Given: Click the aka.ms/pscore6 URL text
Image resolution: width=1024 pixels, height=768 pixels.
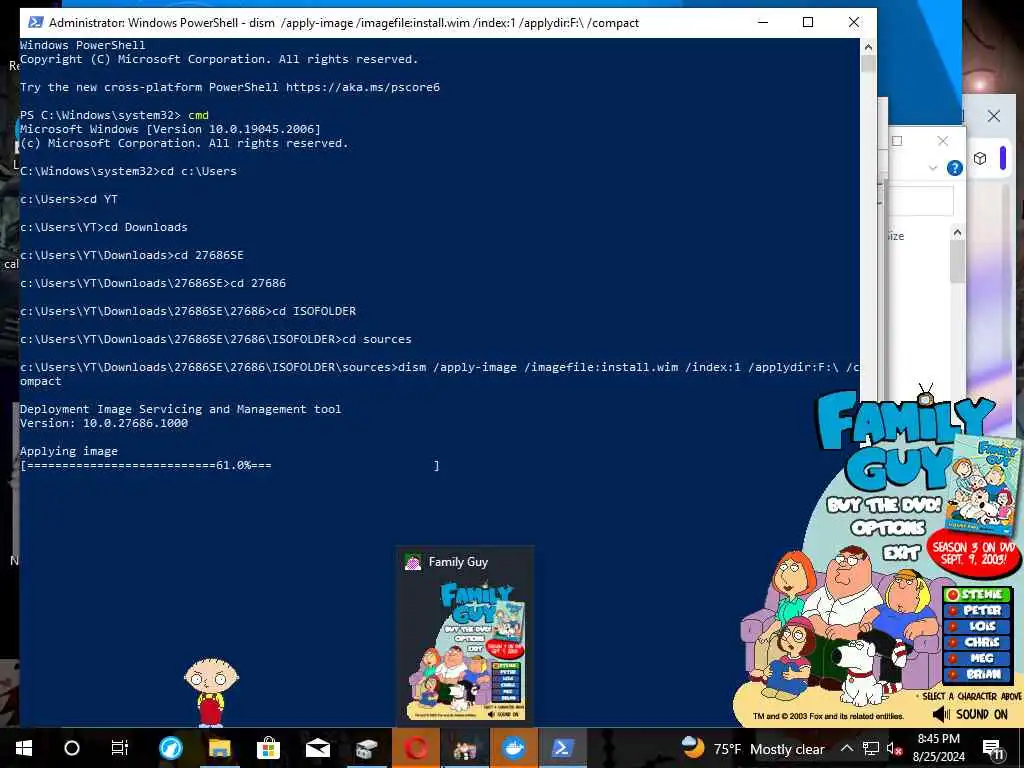Looking at the screenshot, I should pyautogui.click(x=362, y=87).
